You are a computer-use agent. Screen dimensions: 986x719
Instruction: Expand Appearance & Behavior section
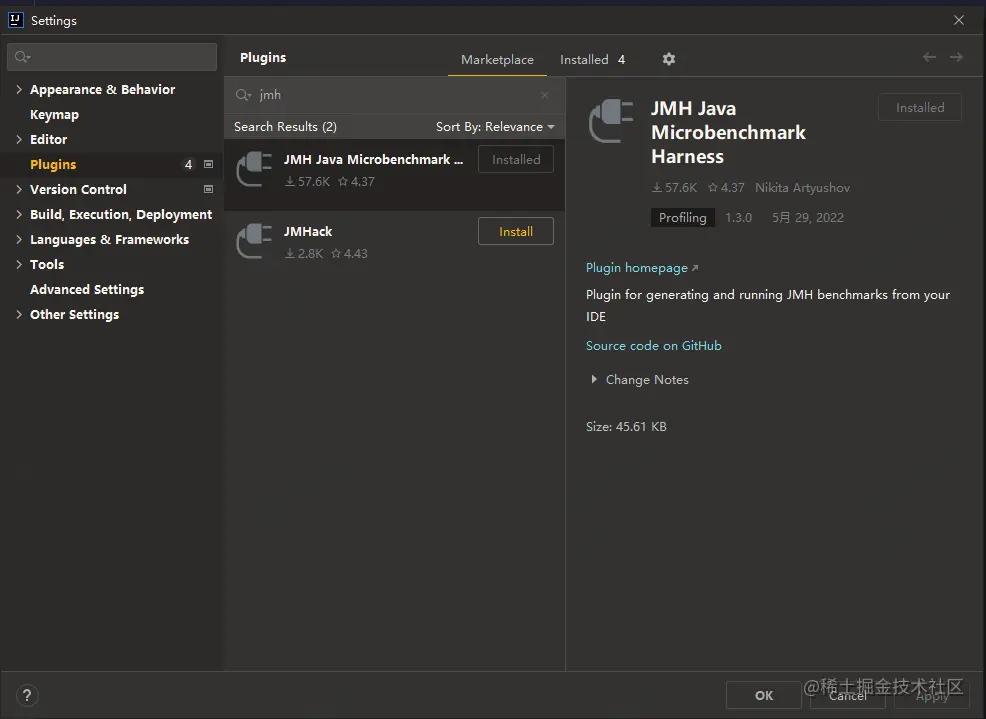[x=19, y=89]
